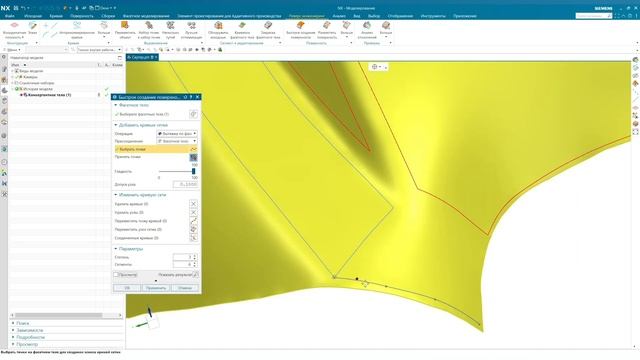The height and width of the screenshot is (360, 640).
Task: Switch to the Инструменты ribbon tab
Action: pos(433,16)
